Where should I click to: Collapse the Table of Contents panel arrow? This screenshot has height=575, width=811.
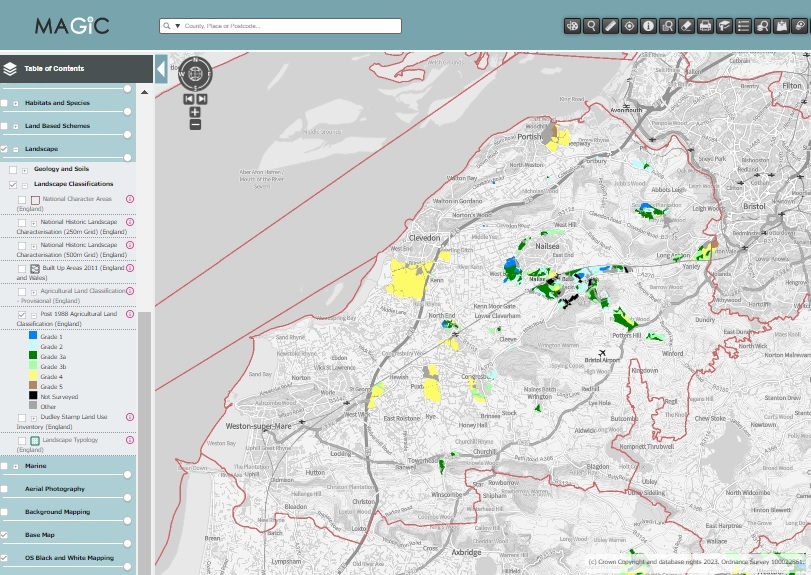161,69
